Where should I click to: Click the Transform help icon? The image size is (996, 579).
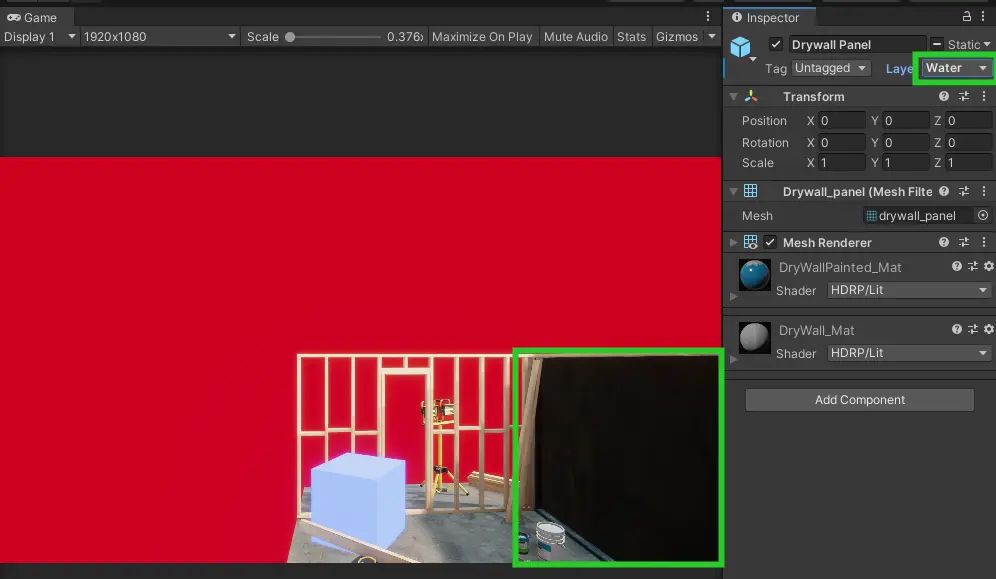point(943,96)
